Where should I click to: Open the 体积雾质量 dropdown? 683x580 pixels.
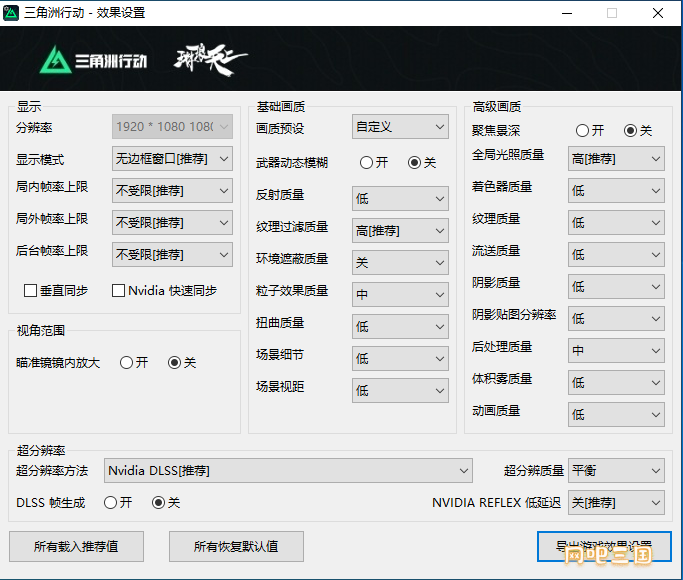pos(616,383)
